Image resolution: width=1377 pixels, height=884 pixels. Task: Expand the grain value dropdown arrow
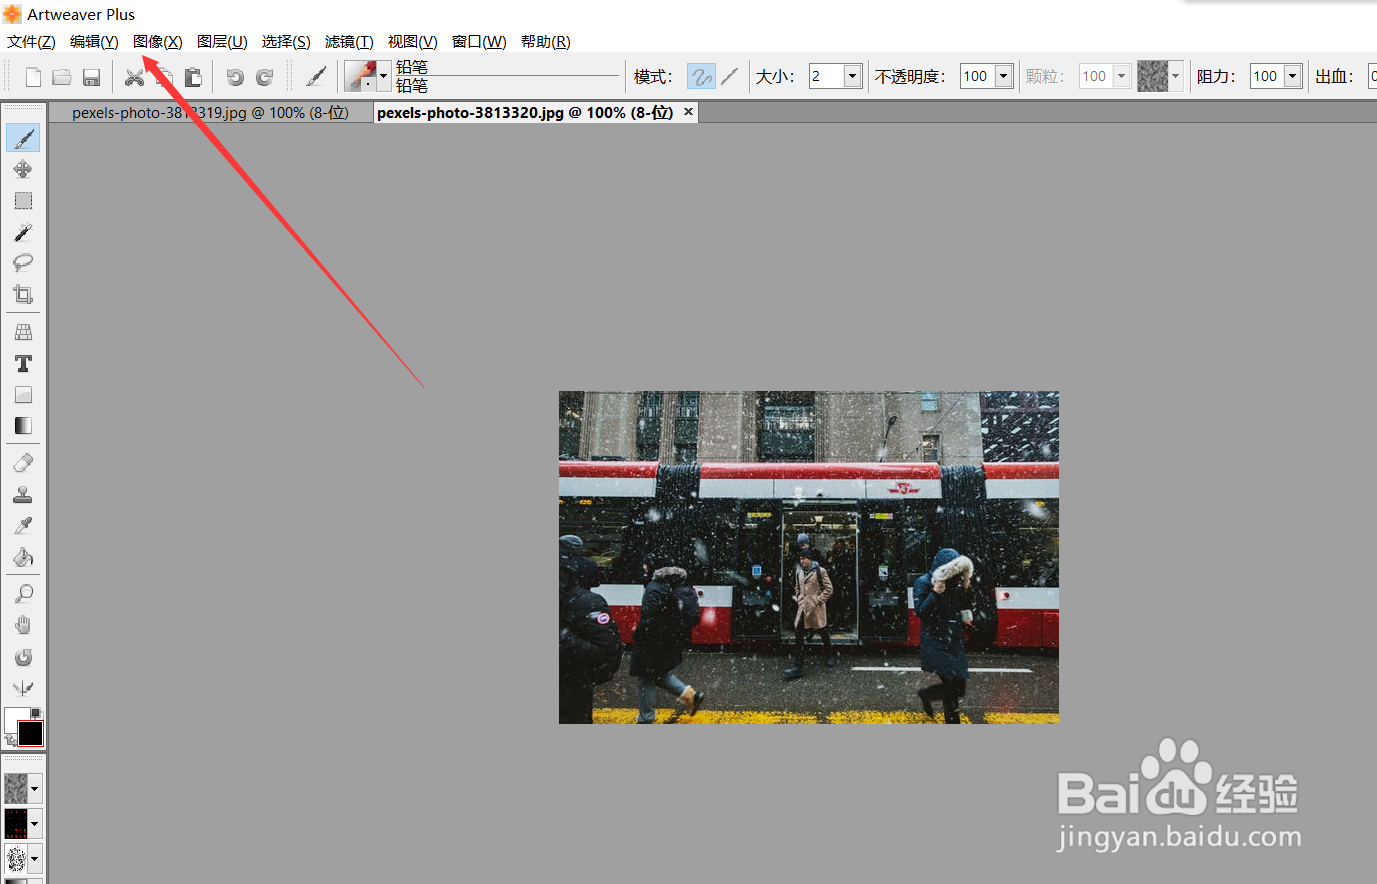point(1122,76)
